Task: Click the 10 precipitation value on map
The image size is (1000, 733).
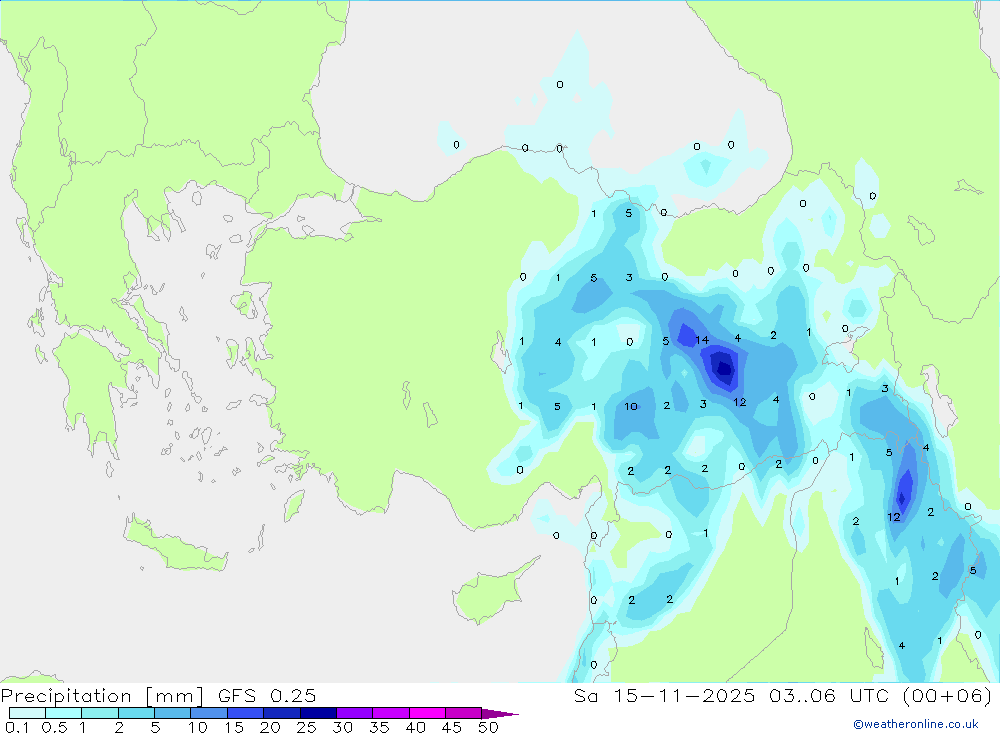Action: pos(631,406)
